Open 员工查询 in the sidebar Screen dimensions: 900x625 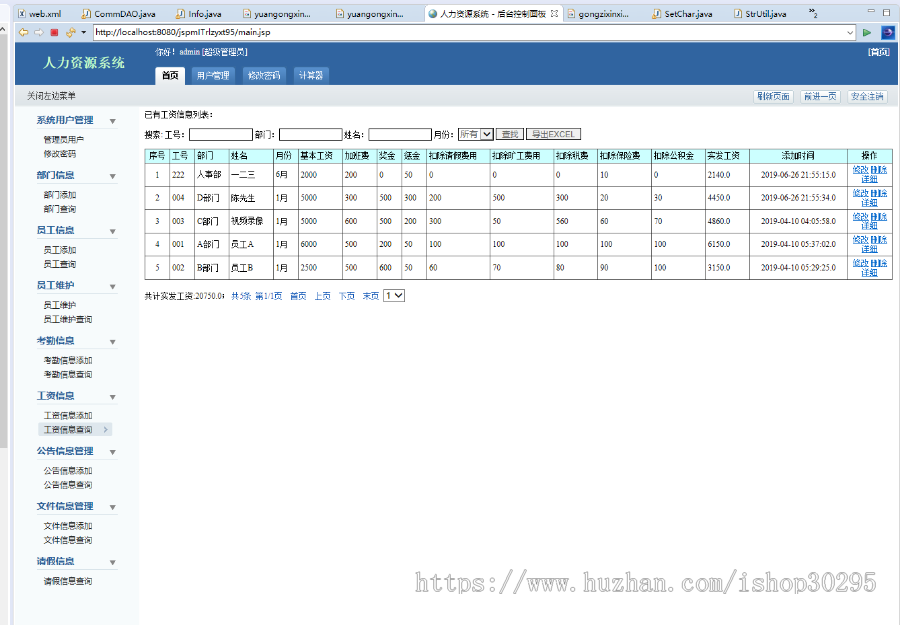pyautogui.click(x=60, y=264)
